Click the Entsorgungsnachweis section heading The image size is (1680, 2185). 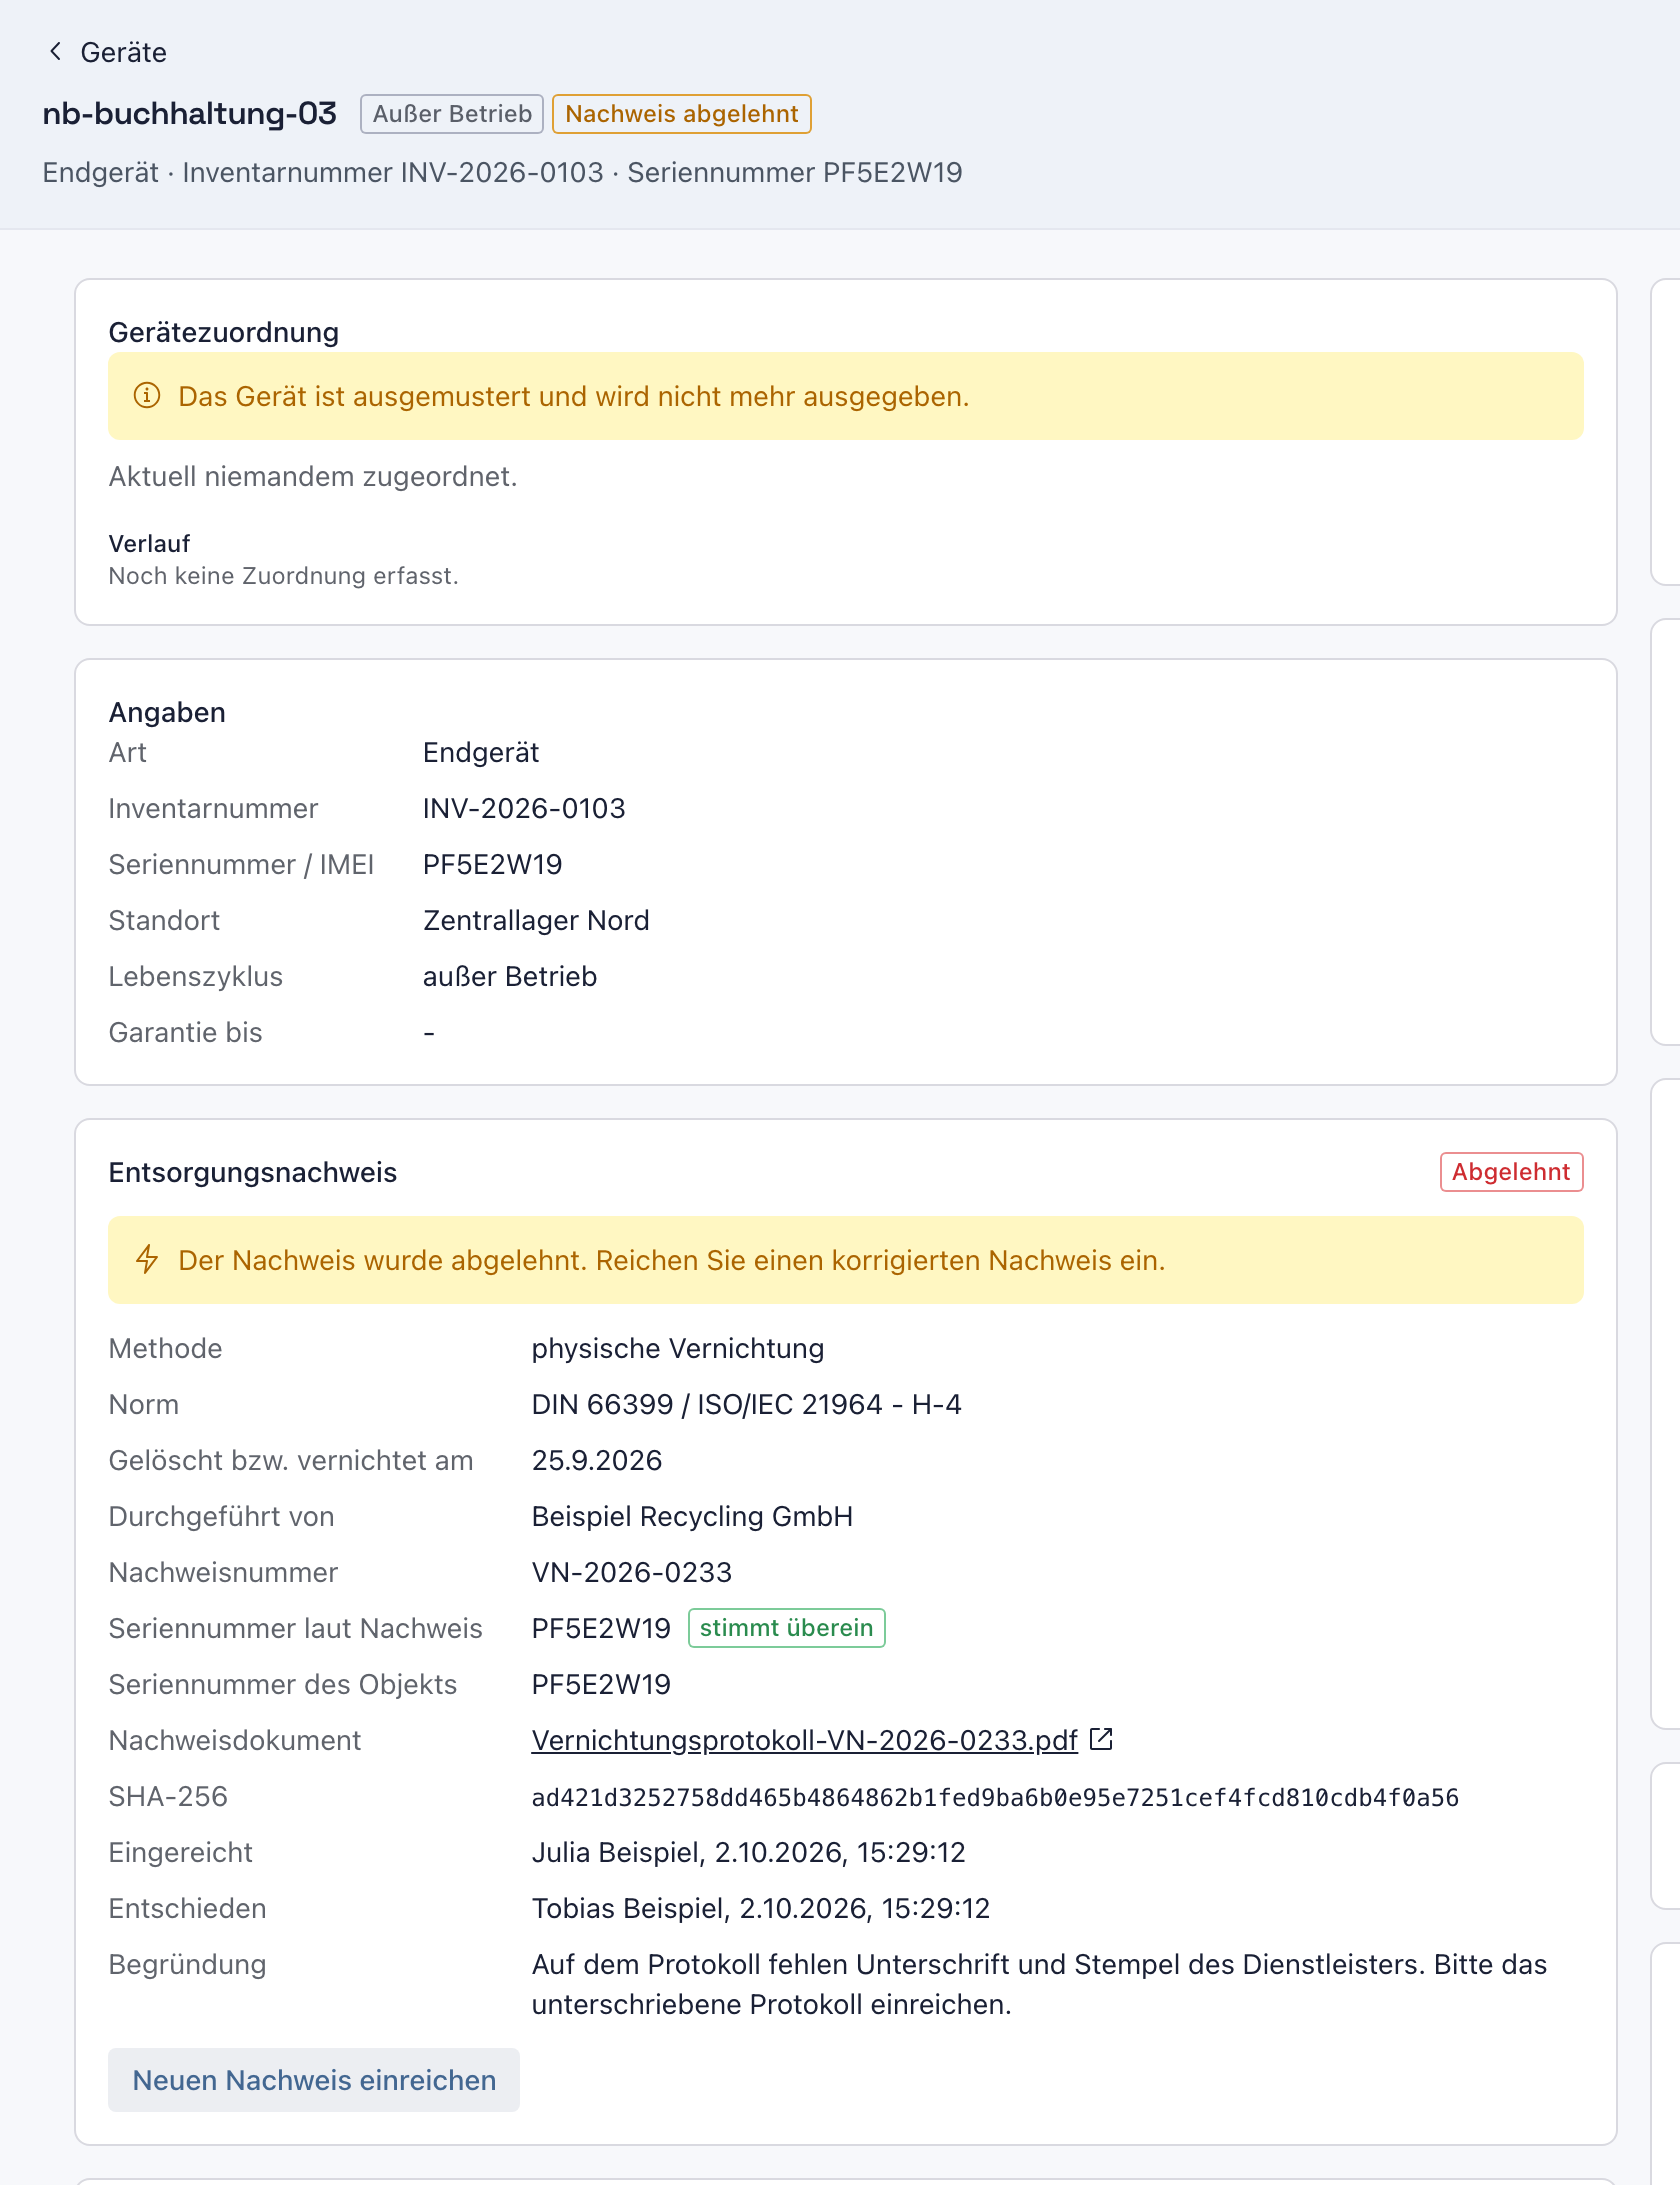tap(253, 1172)
